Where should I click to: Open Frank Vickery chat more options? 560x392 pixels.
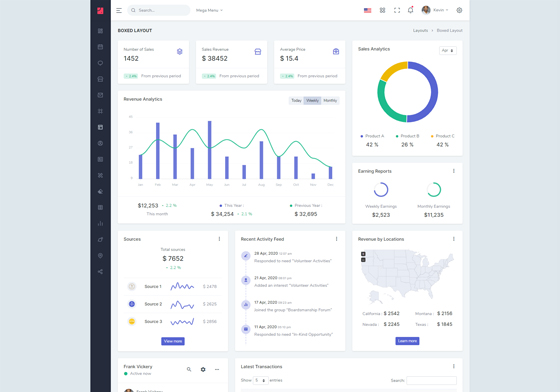point(217,370)
